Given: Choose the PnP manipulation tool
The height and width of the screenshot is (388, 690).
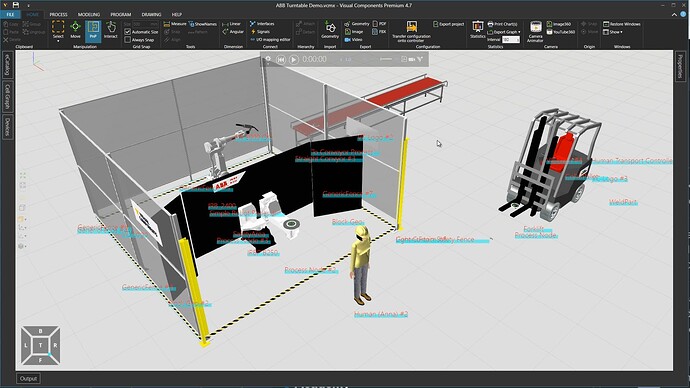Looking at the screenshot, I should point(93,30).
